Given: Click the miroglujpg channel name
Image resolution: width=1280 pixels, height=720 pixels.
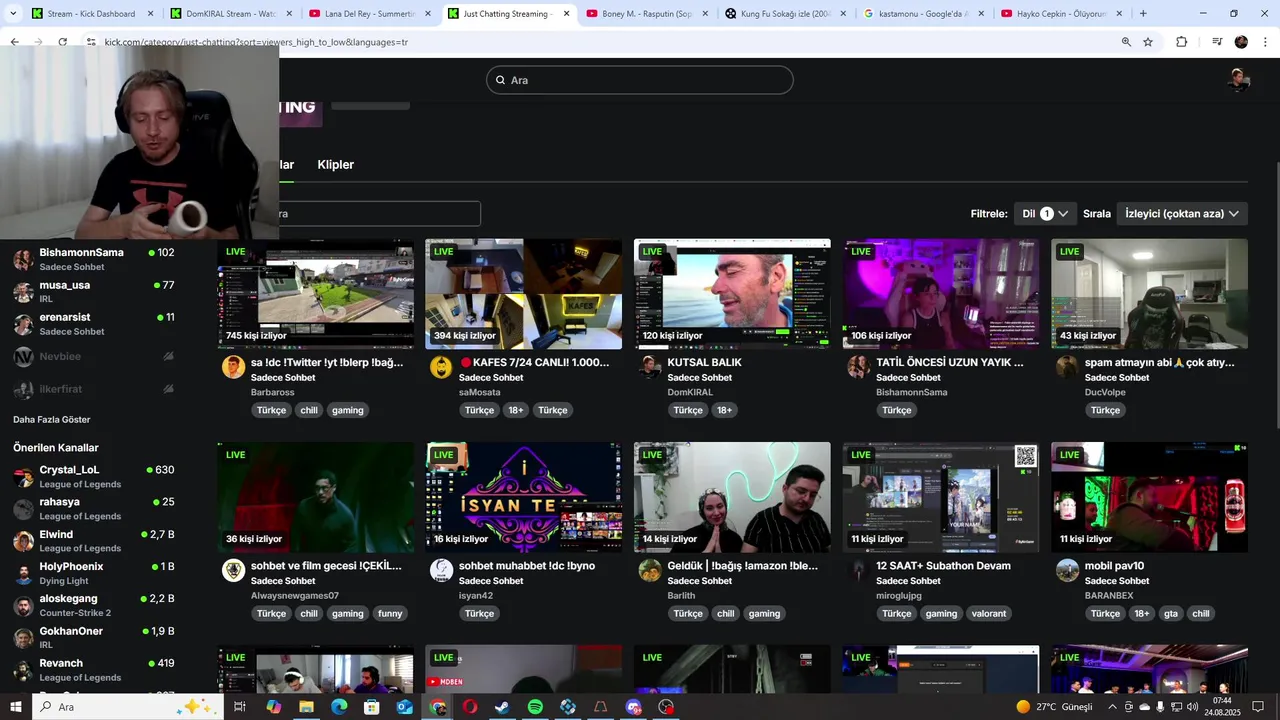Looking at the screenshot, I should pyautogui.click(x=899, y=595).
